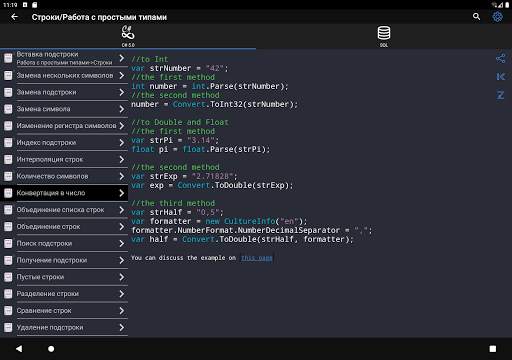Click document icon of 'Разделение строки'
This screenshot has height=360, width=512.
(8, 294)
